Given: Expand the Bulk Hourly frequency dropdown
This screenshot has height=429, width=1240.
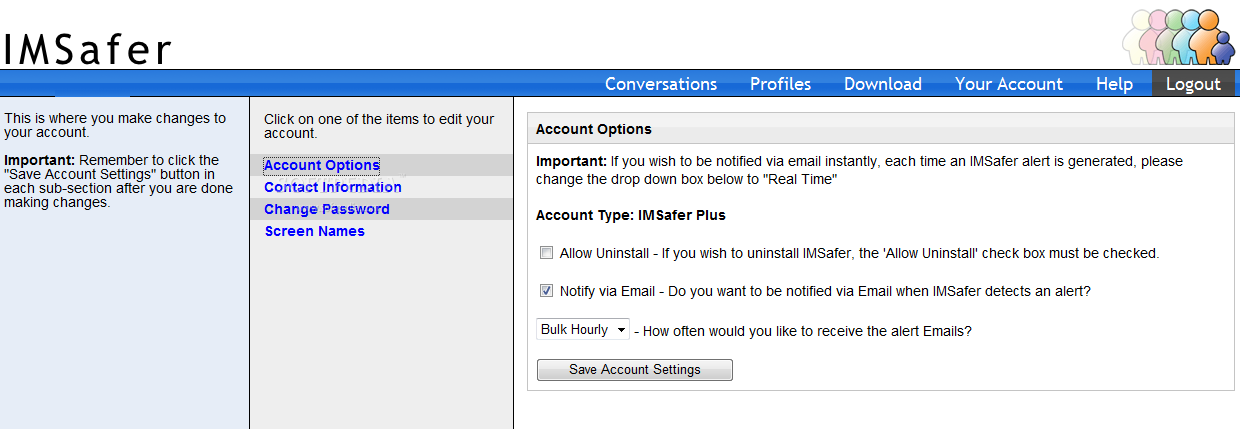Looking at the screenshot, I should [x=583, y=329].
